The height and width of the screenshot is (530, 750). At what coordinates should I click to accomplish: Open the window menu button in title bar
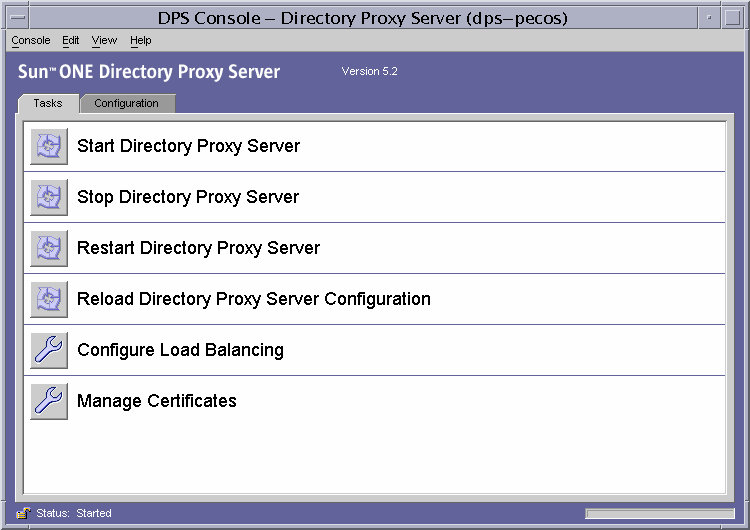[x=18, y=18]
